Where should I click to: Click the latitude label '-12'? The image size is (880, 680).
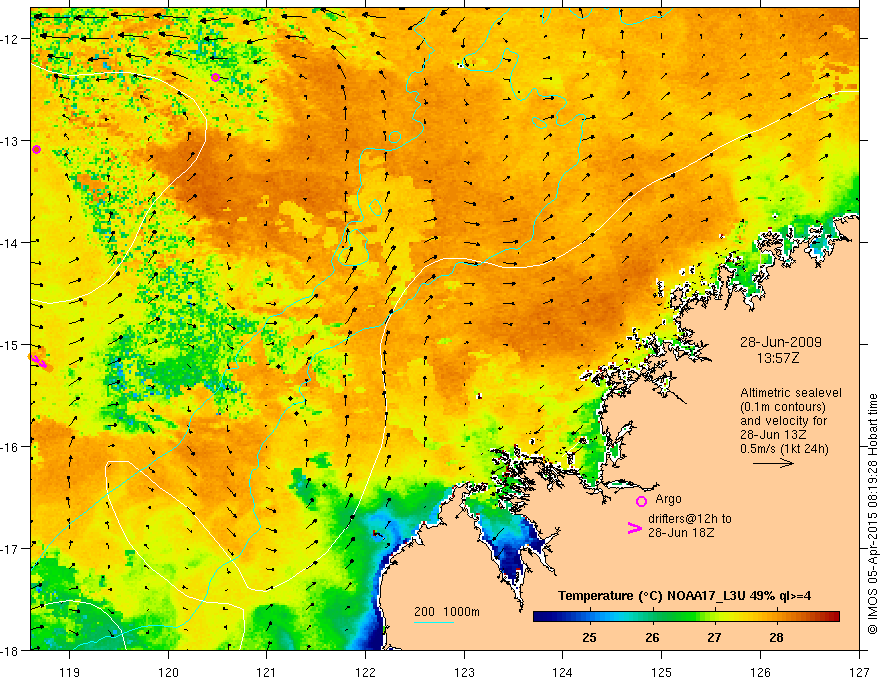point(11,39)
